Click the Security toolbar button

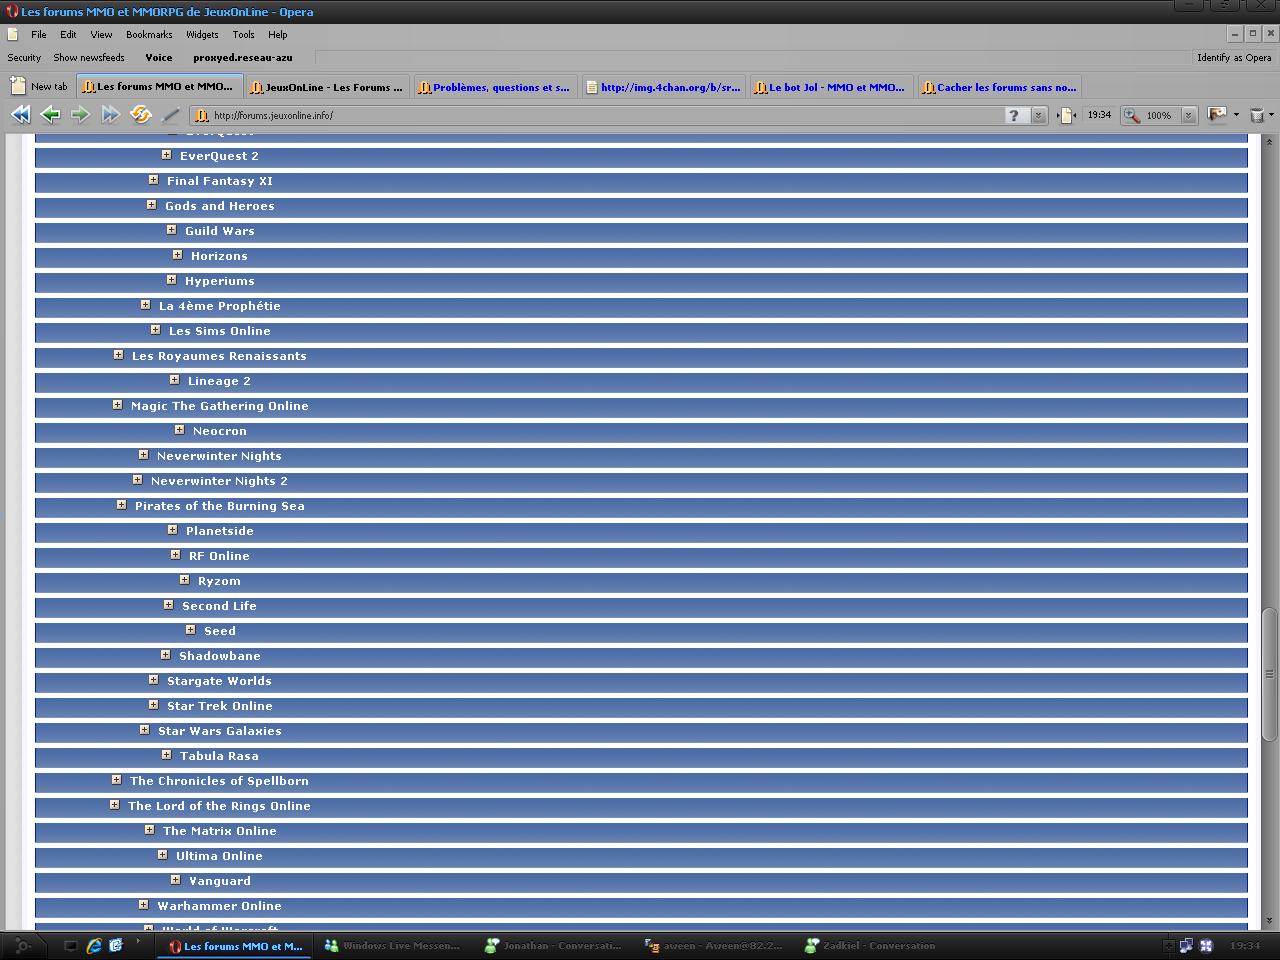pos(24,58)
